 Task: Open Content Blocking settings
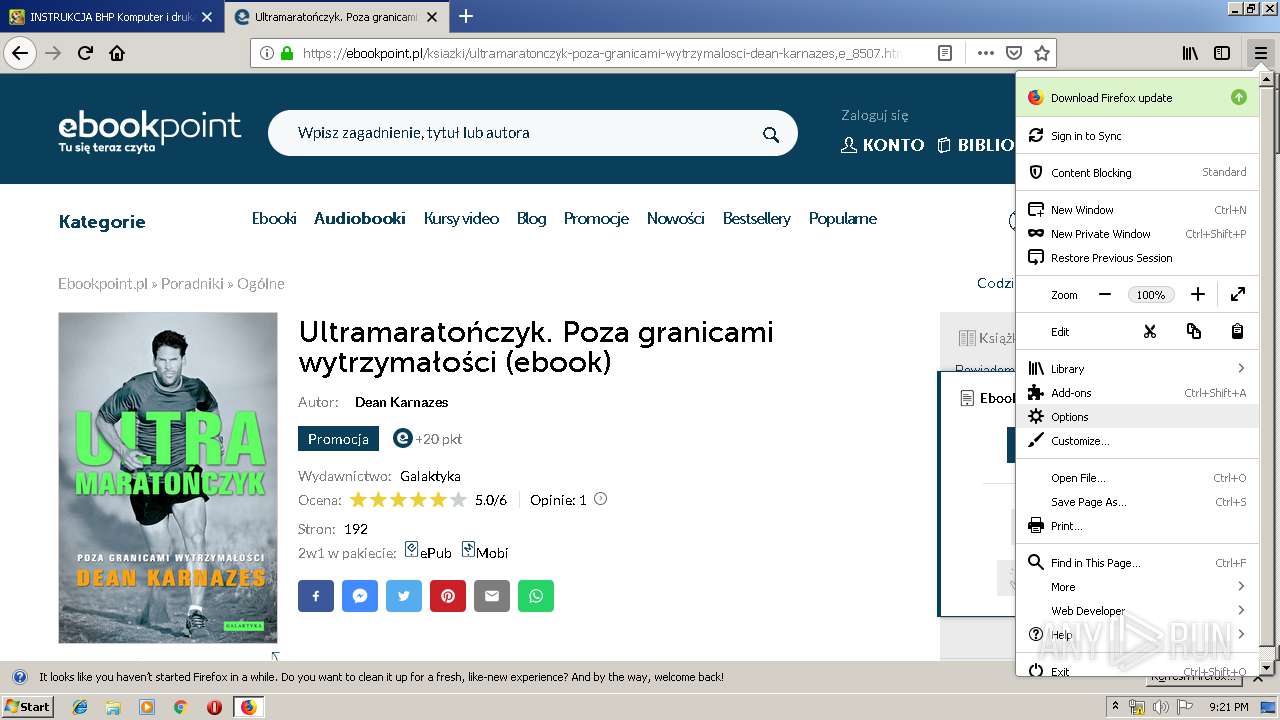1137,172
